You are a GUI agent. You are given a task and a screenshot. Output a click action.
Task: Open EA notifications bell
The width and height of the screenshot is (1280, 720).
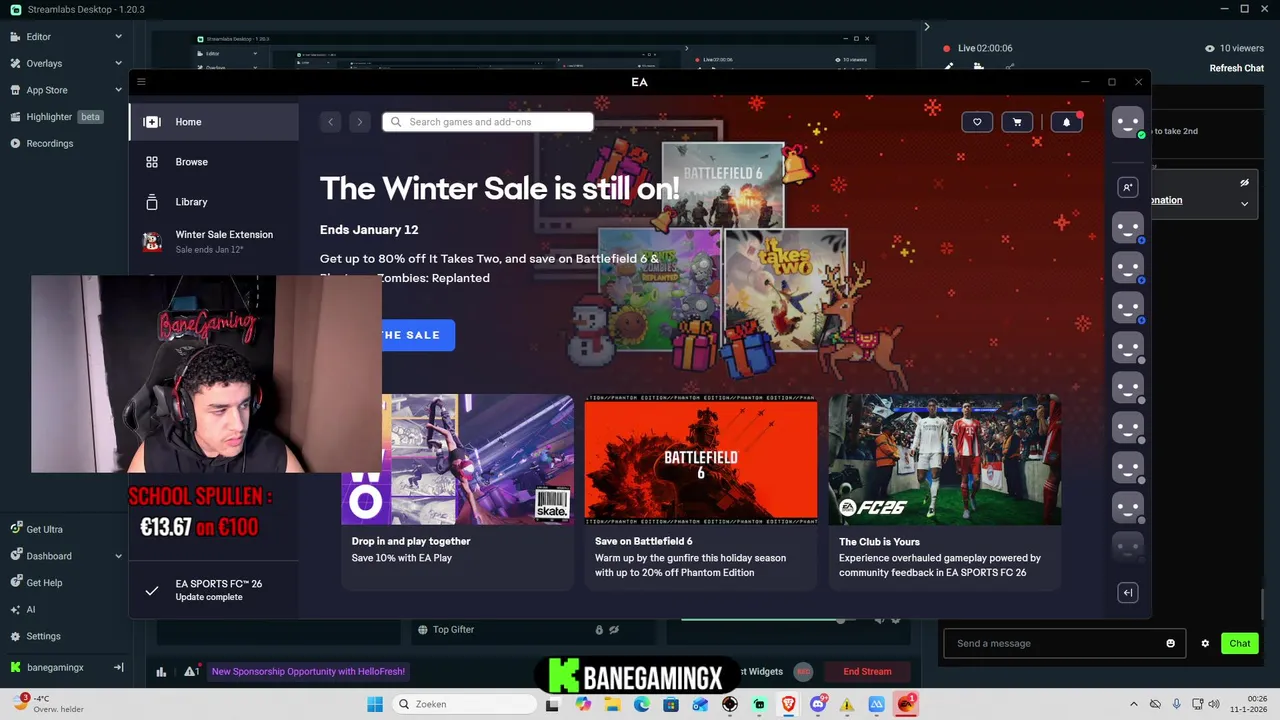click(x=1066, y=122)
